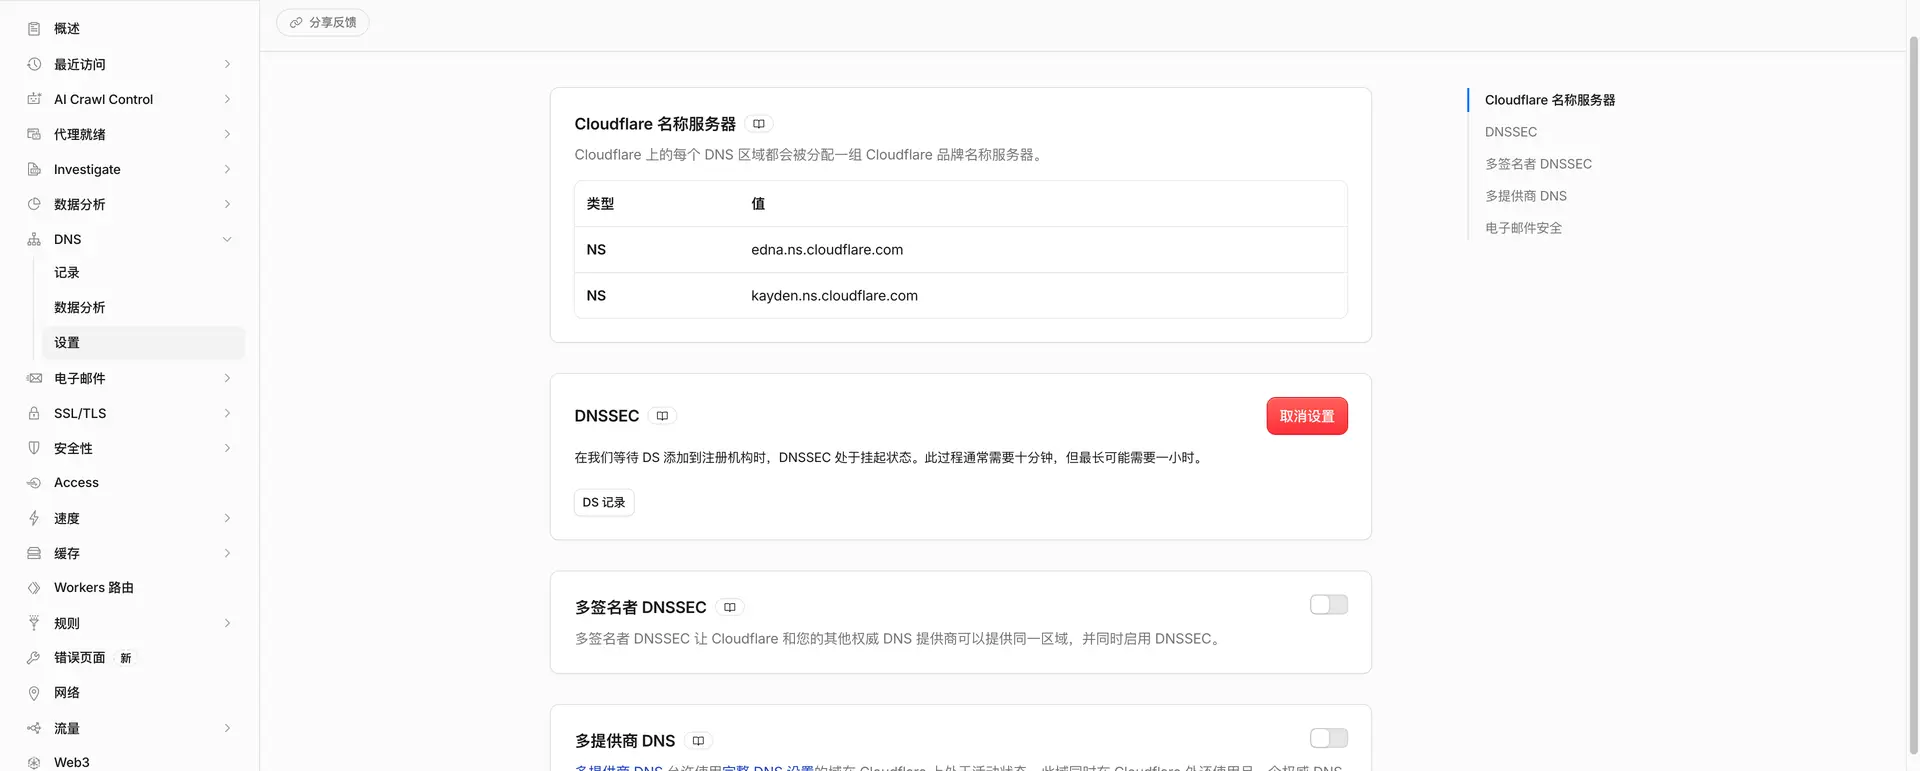The image size is (1920, 771).
Task: Click the red 取消设置 button
Action: (x=1307, y=416)
